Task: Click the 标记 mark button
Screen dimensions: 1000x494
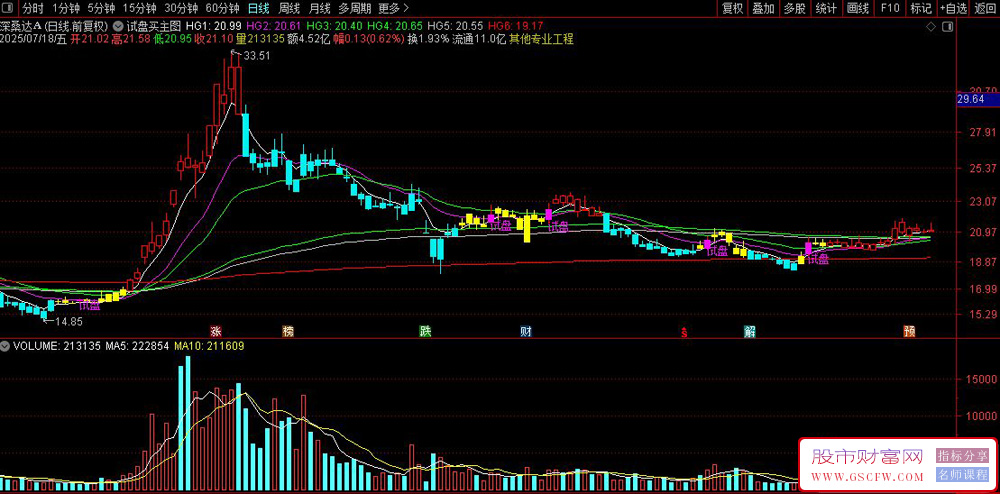Action: click(x=921, y=8)
